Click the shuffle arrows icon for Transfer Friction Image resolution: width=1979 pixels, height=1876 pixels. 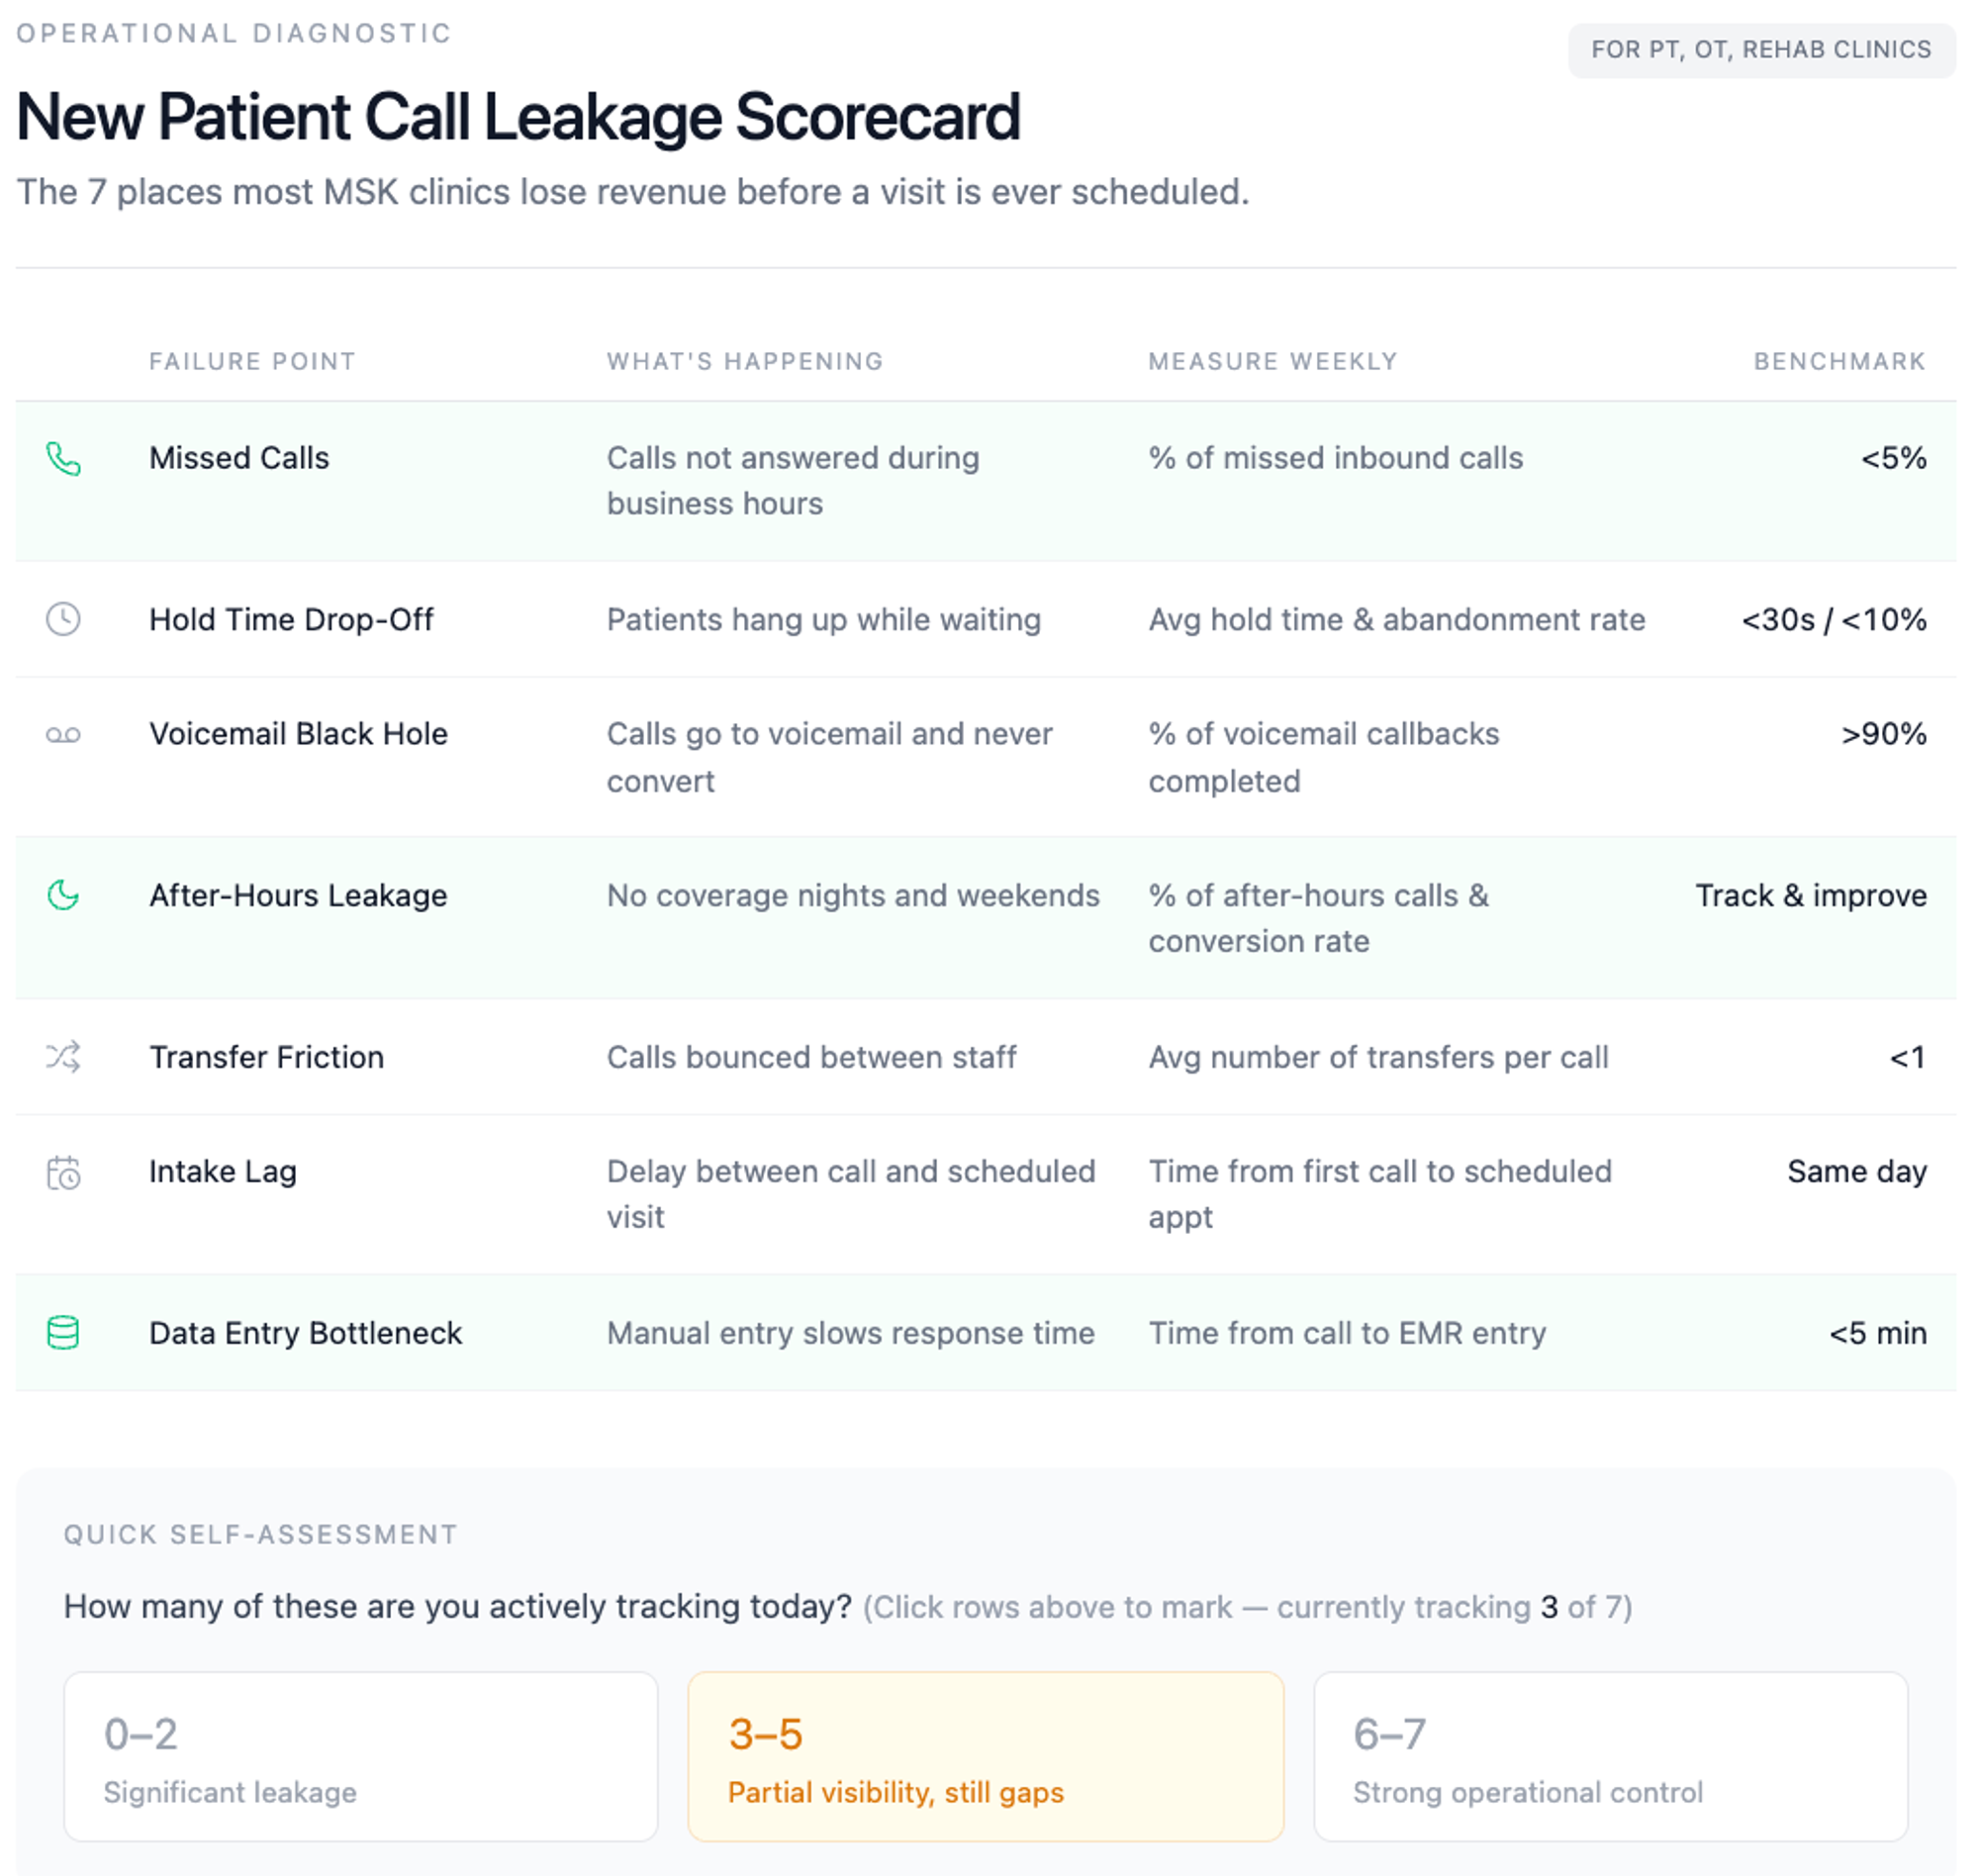click(x=63, y=1058)
